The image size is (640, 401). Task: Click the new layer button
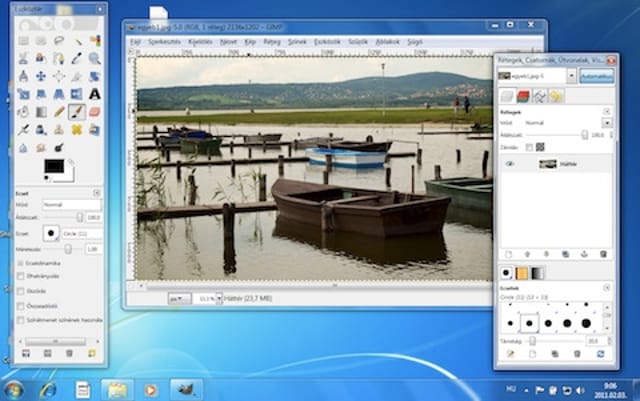pyautogui.click(x=509, y=254)
